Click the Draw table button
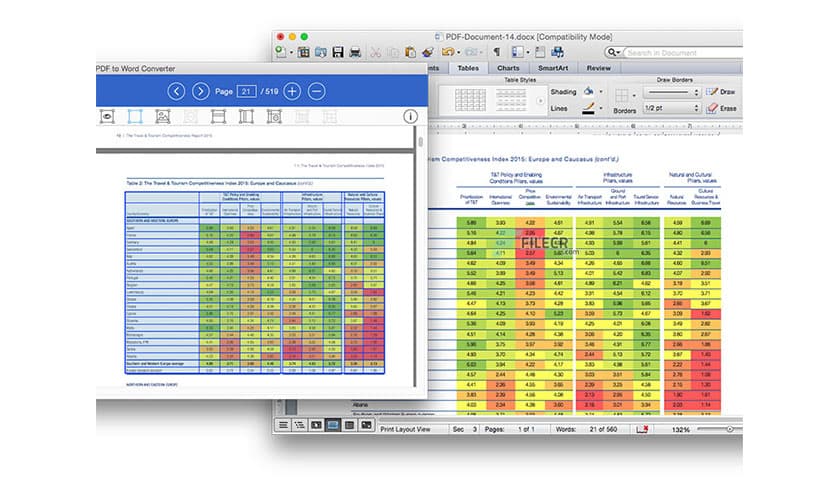Viewport: 836px width, 484px height. 721,92
